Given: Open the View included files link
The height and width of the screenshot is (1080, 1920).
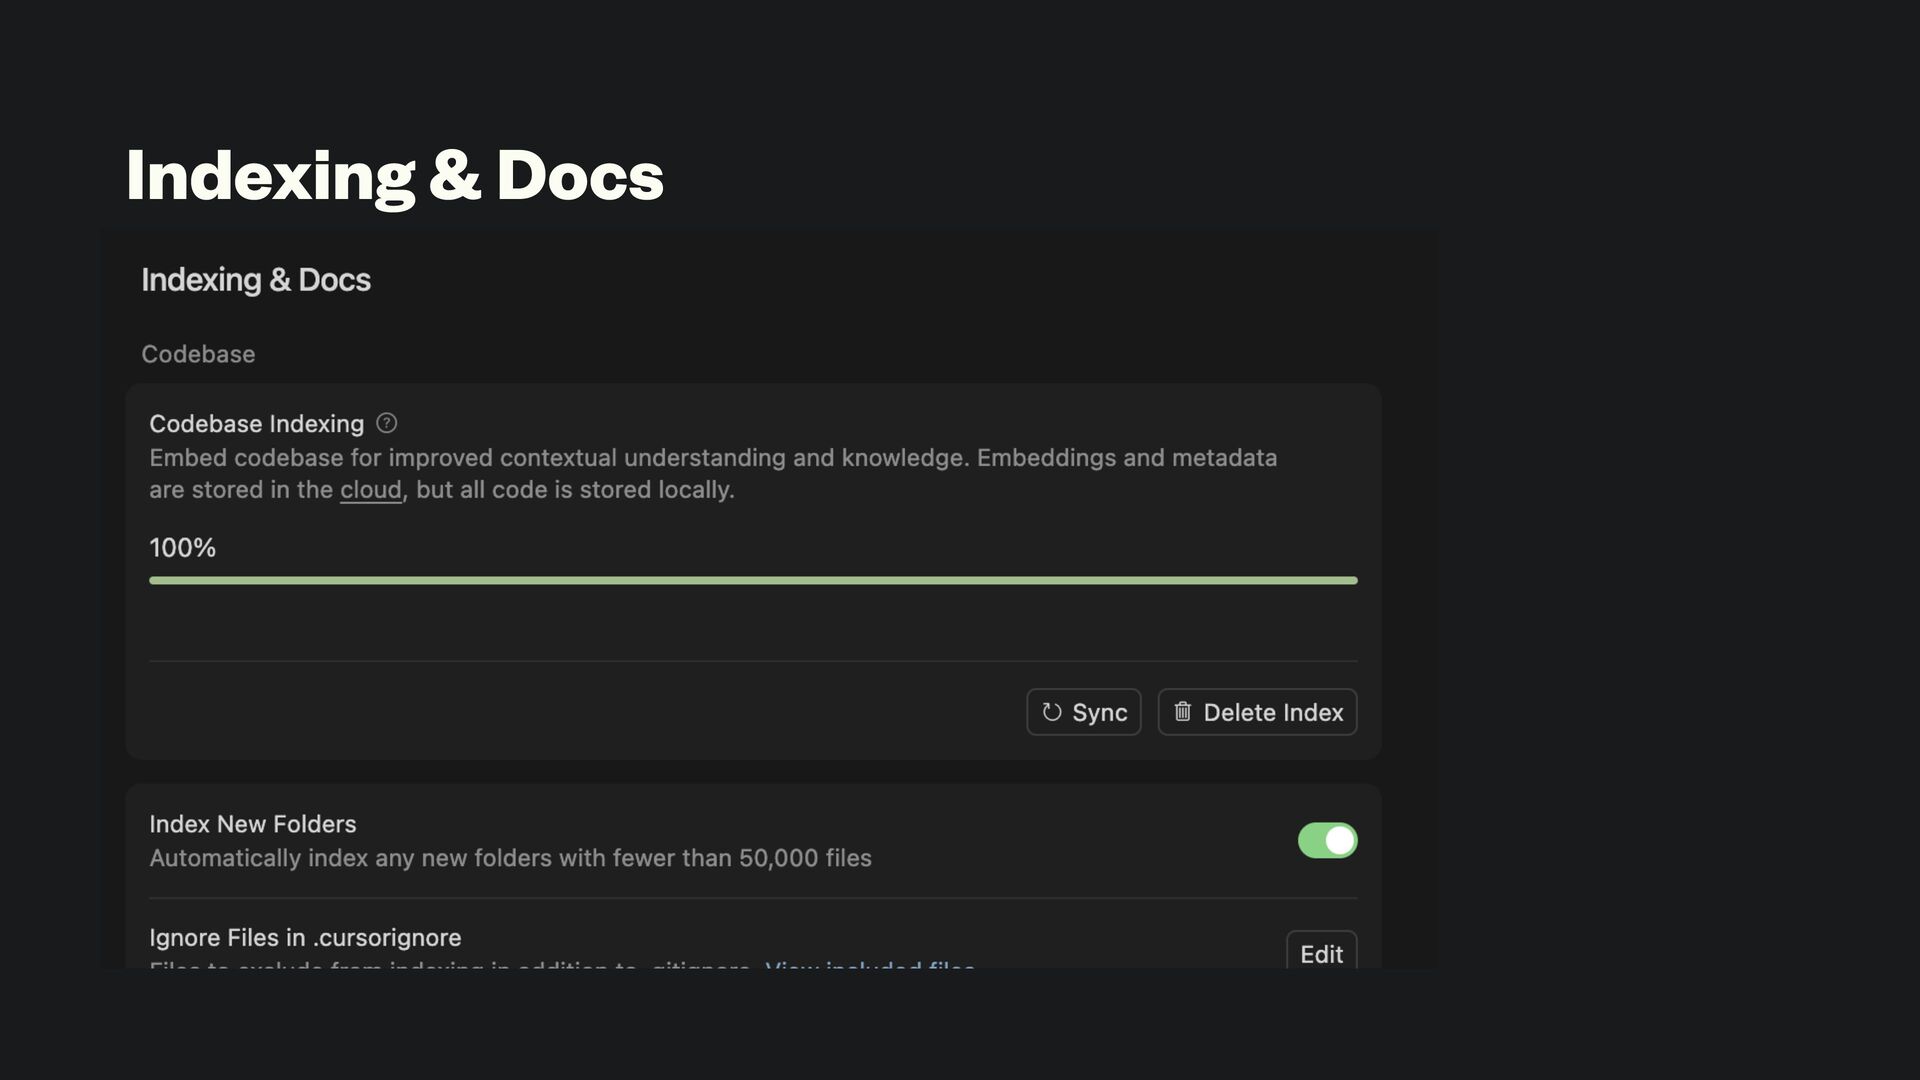Looking at the screenshot, I should click(x=869, y=964).
